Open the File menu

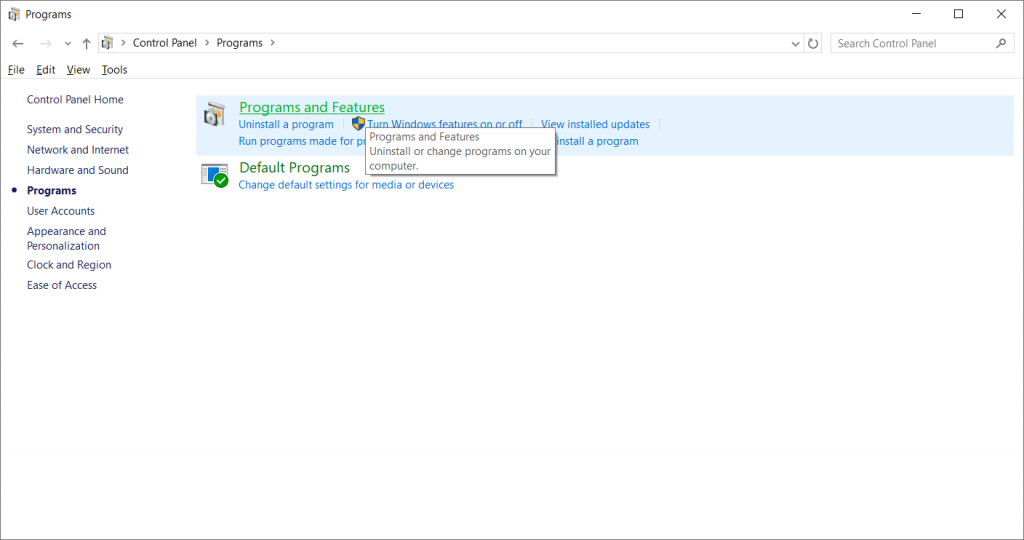coord(16,70)
